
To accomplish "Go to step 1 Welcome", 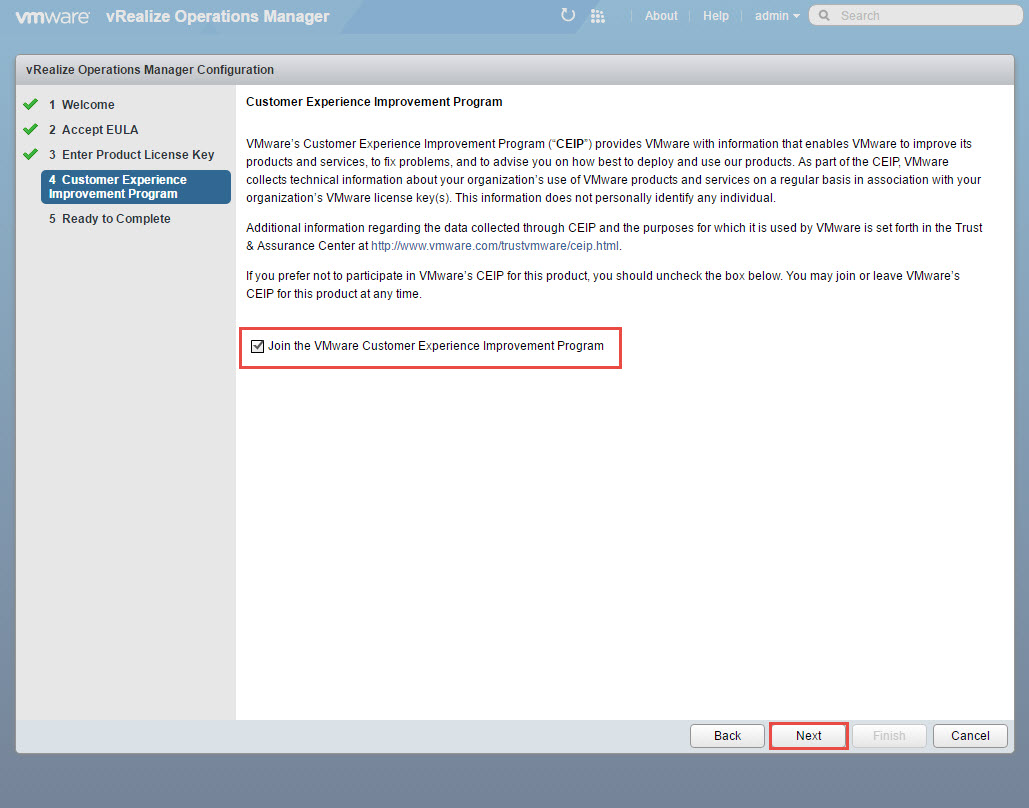I will (x=88, y=104).
